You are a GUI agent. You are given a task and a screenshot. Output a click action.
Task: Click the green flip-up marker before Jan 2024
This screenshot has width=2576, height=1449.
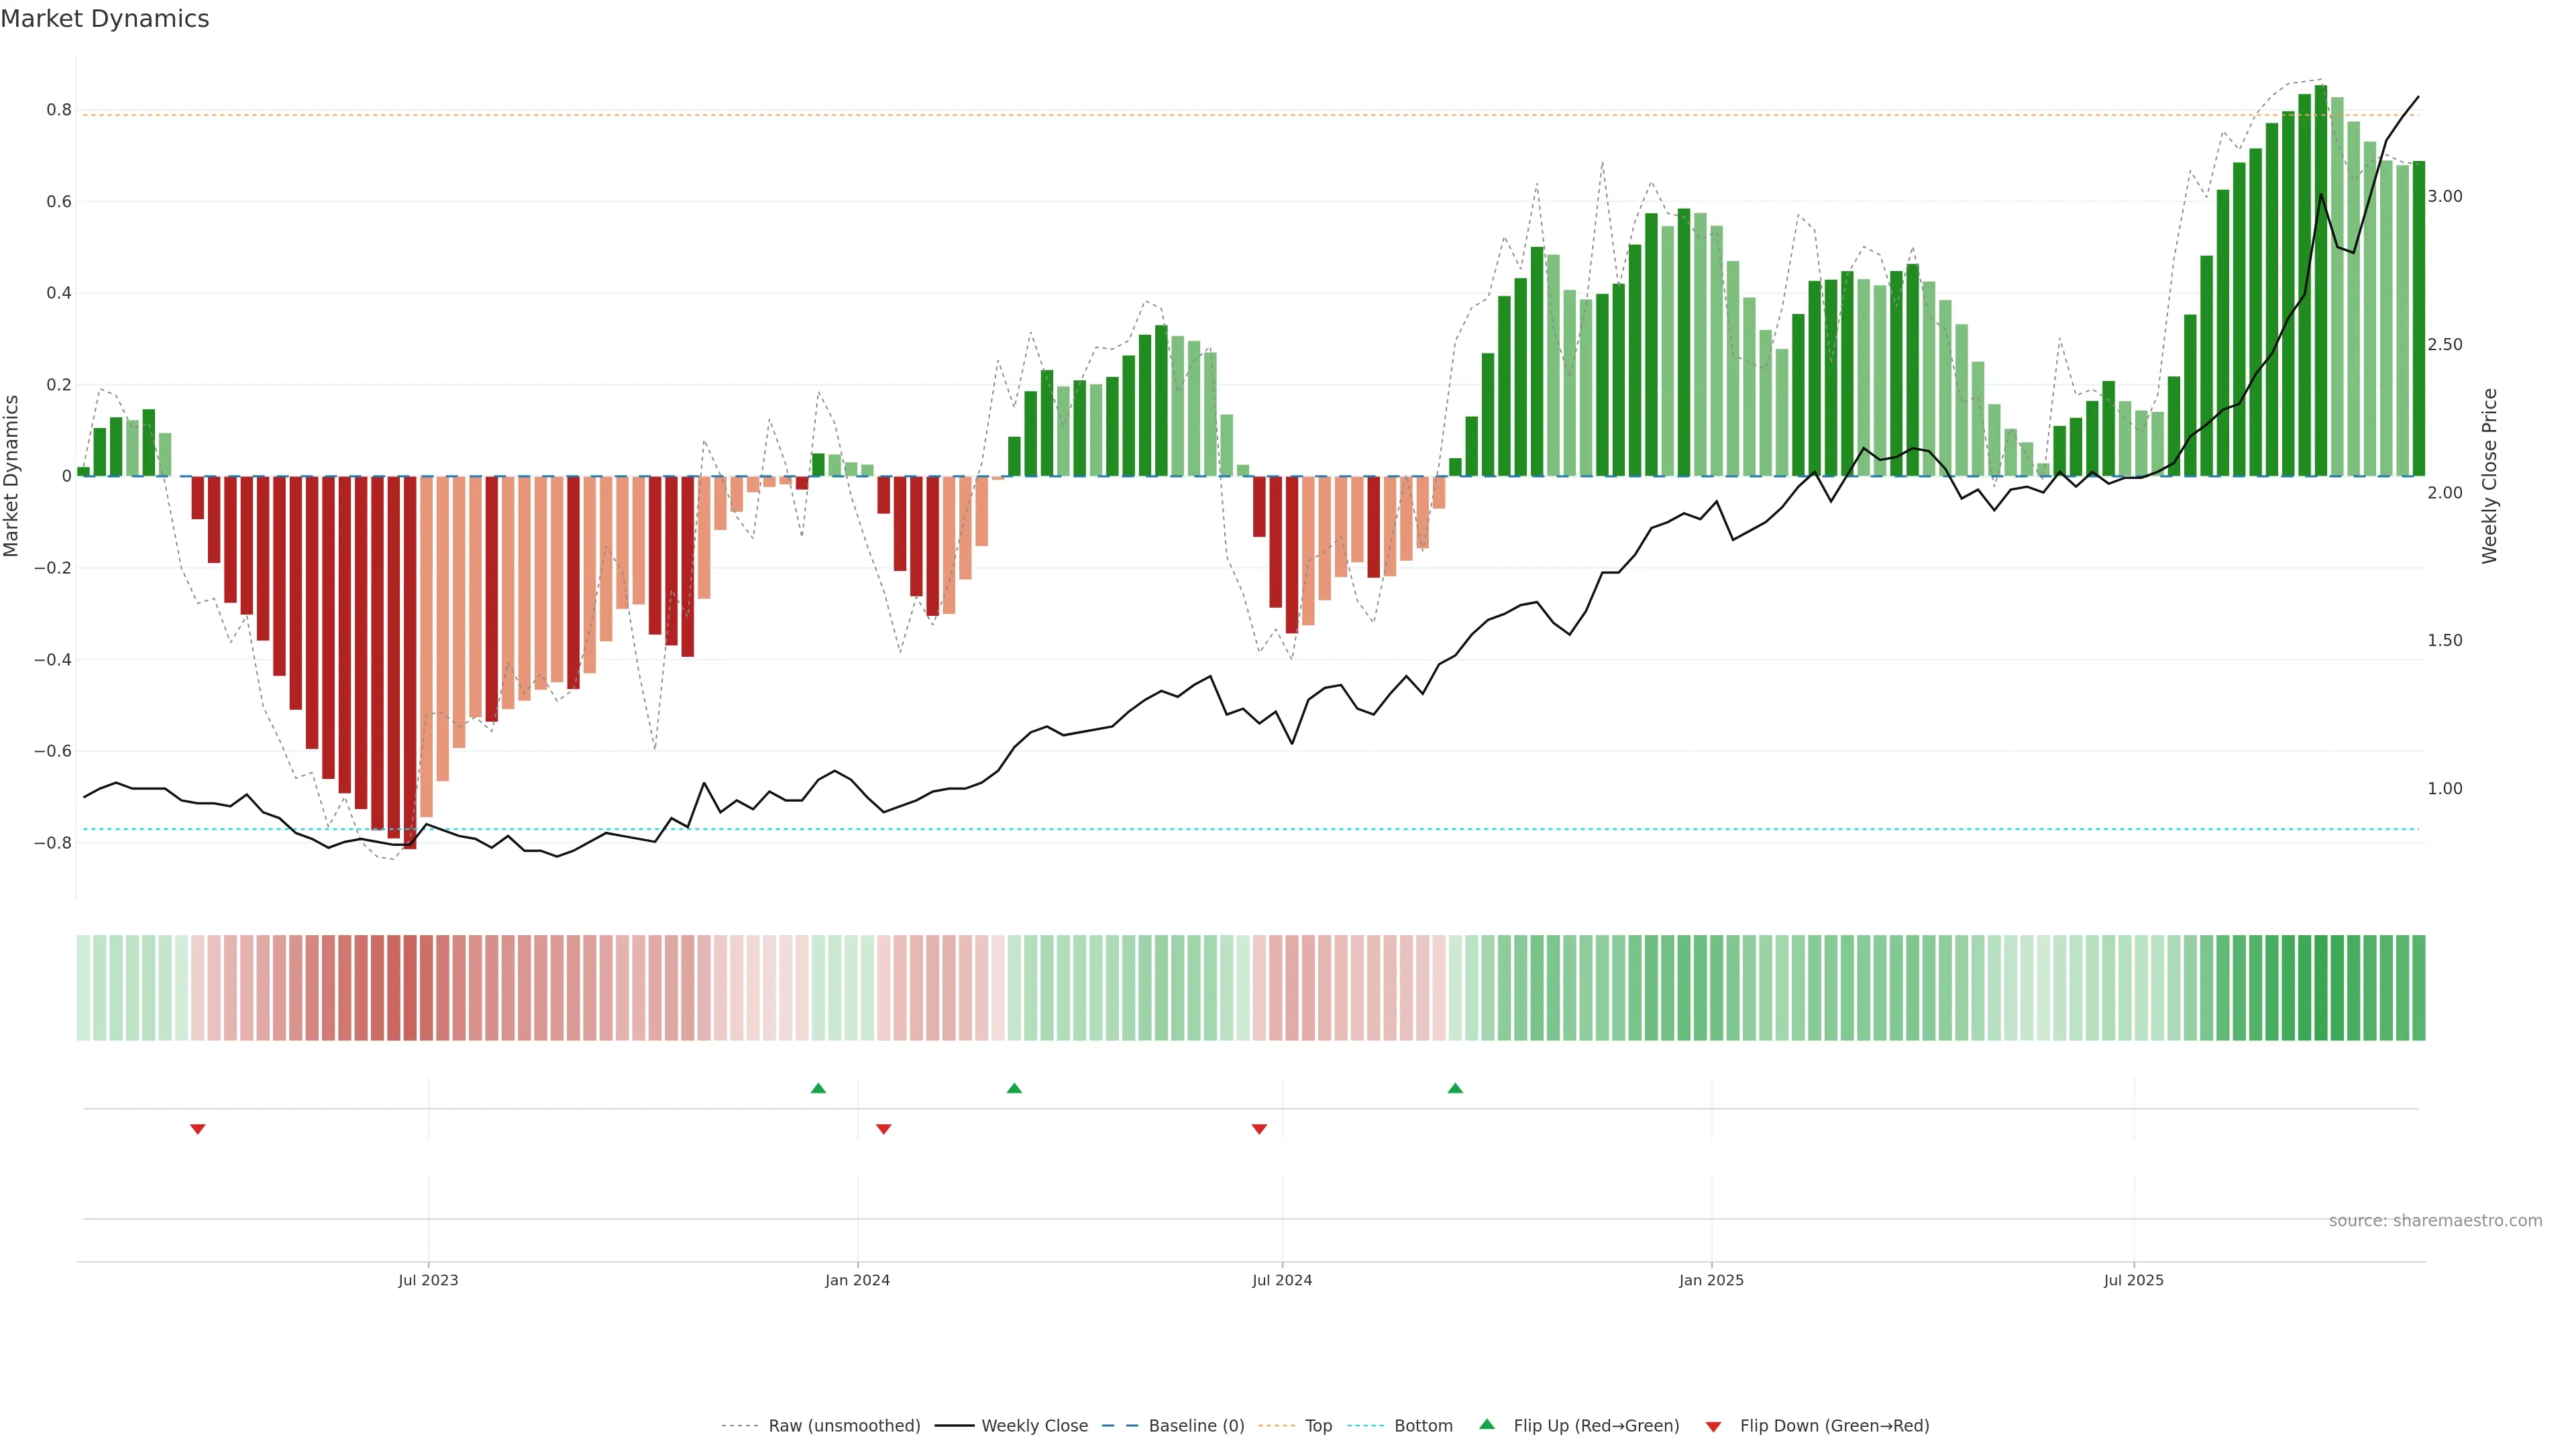(818, 1088)
